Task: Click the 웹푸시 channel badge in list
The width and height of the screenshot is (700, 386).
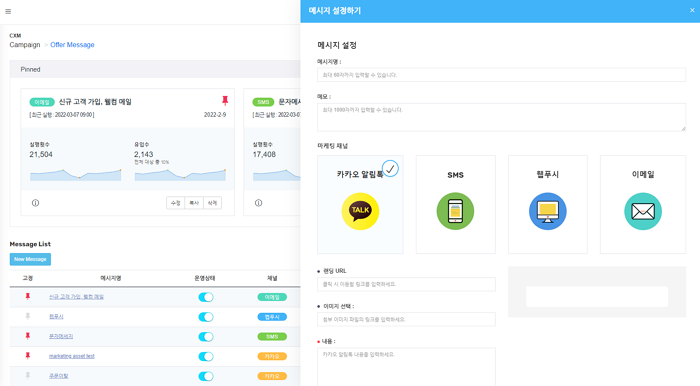Action: [272, 317]
